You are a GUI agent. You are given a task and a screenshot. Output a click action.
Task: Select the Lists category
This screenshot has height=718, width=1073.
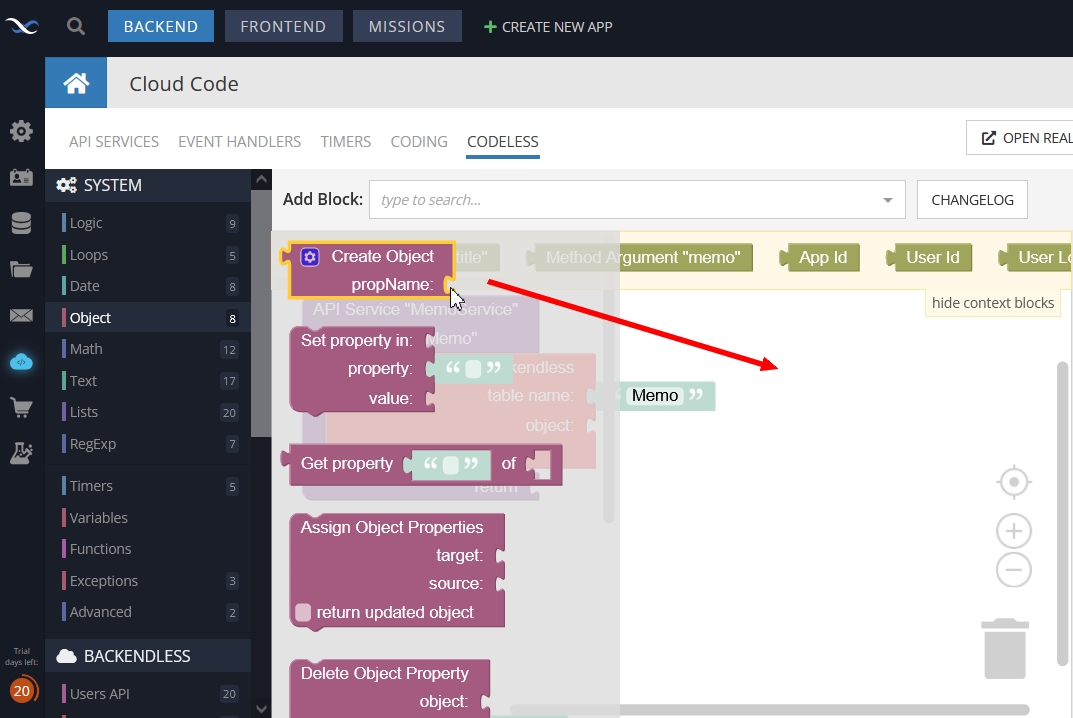click(x=148, y=412)
